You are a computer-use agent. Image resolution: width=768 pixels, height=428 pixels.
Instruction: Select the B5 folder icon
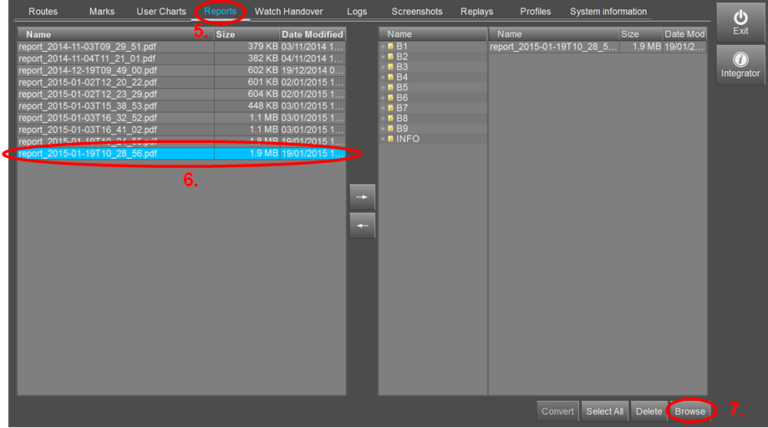390,88
